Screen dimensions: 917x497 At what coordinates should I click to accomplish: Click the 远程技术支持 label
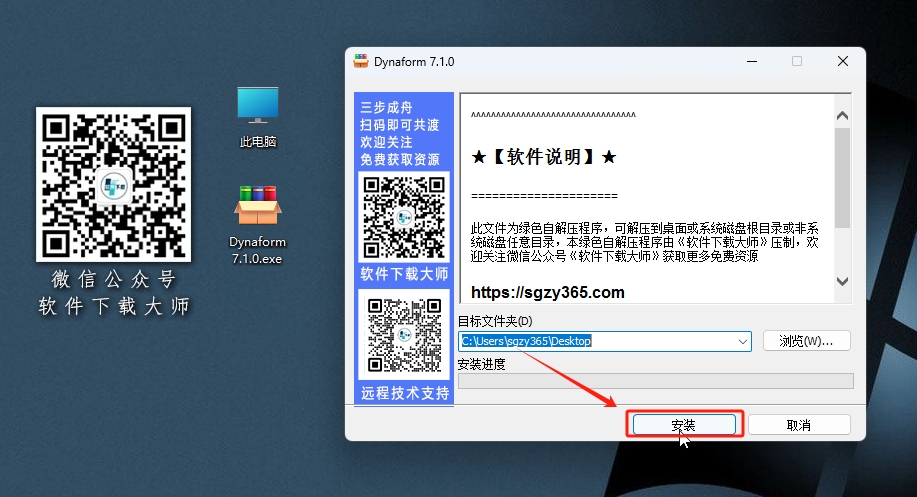405,393
